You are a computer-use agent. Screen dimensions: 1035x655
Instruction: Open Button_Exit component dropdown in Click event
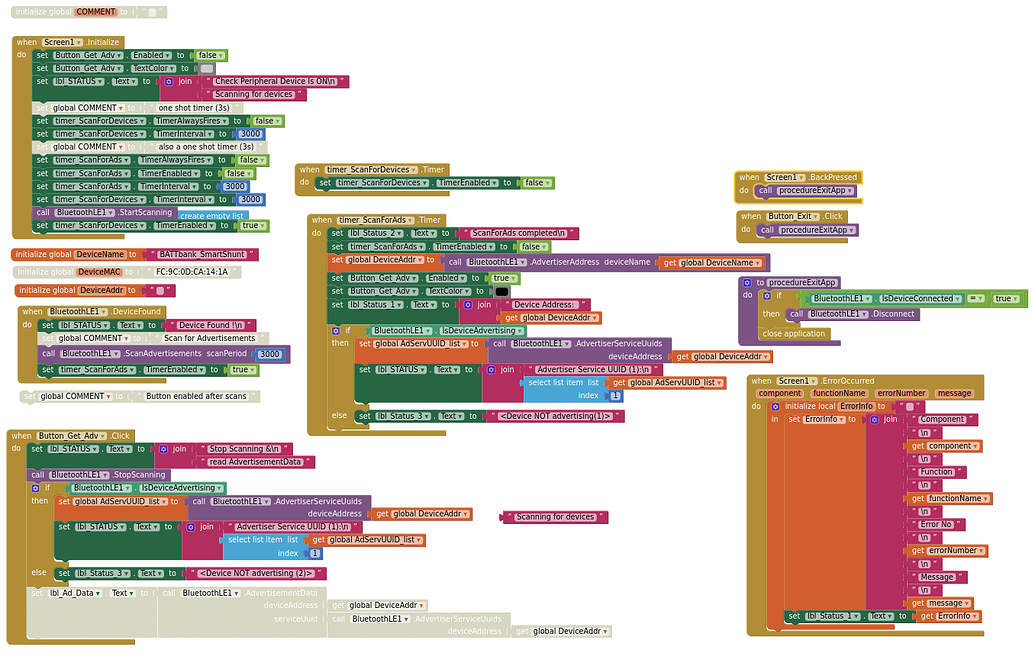click(x=793, y=217)
